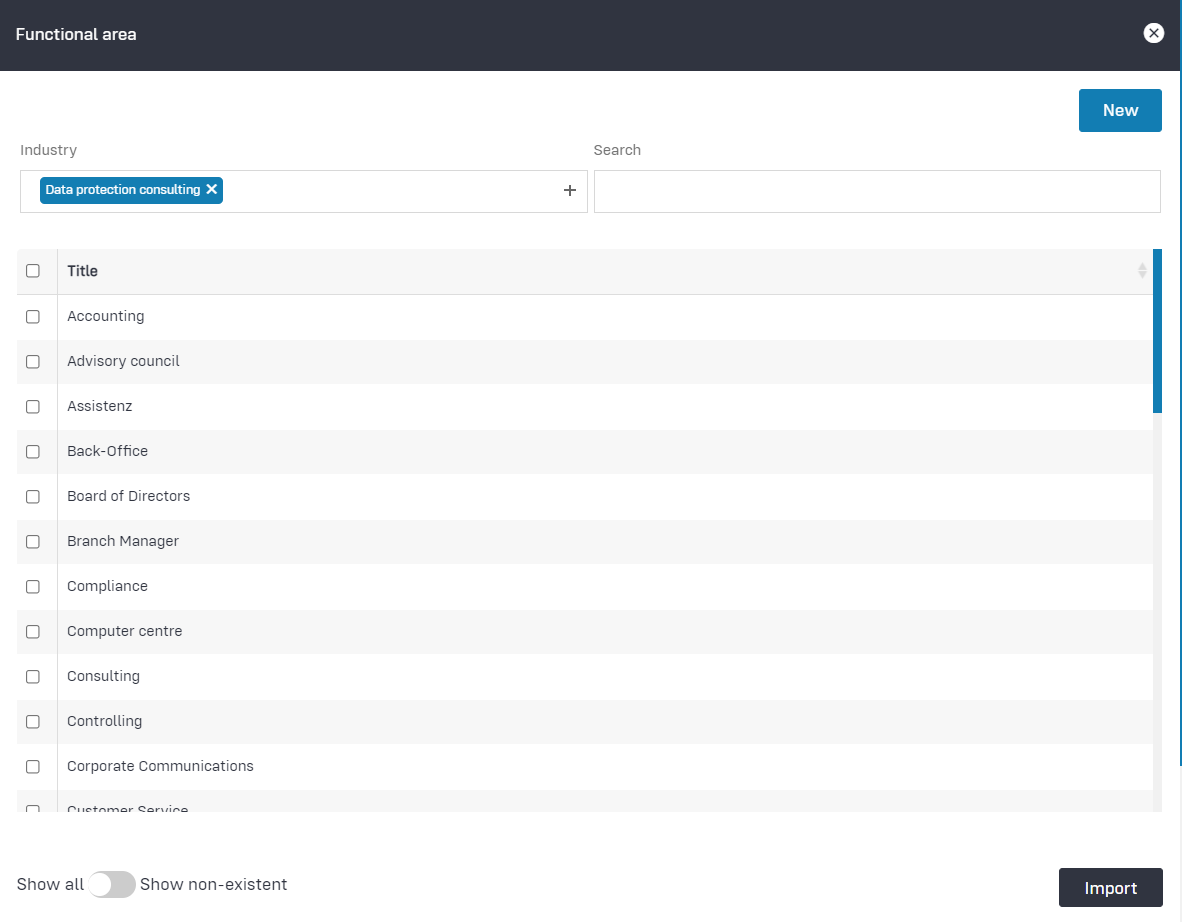The image size is (1182, 922).
Task: Click the Import button
Action: click(x=1110, y=888)
